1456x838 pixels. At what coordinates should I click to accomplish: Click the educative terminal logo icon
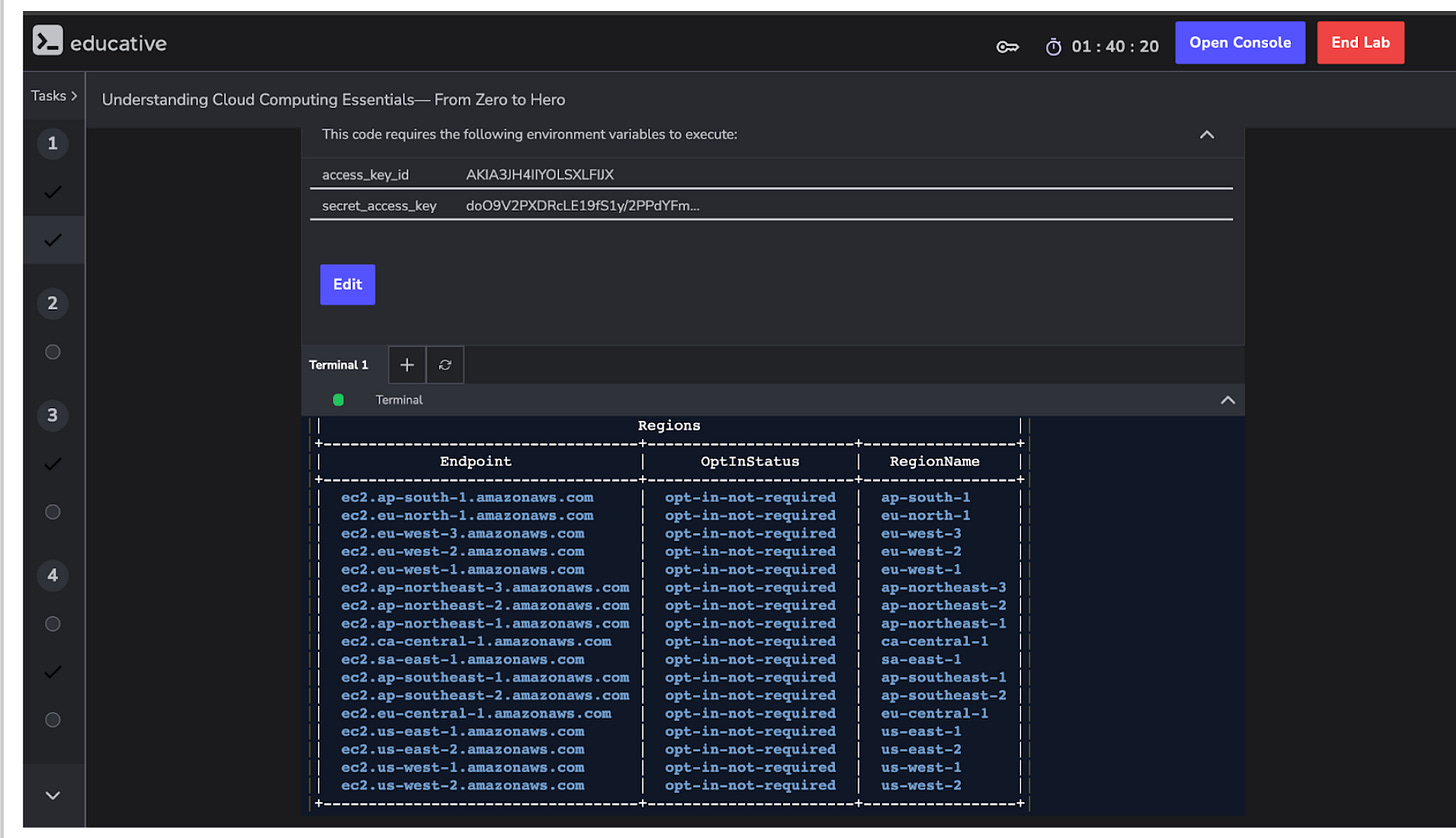tap(47, 41)
